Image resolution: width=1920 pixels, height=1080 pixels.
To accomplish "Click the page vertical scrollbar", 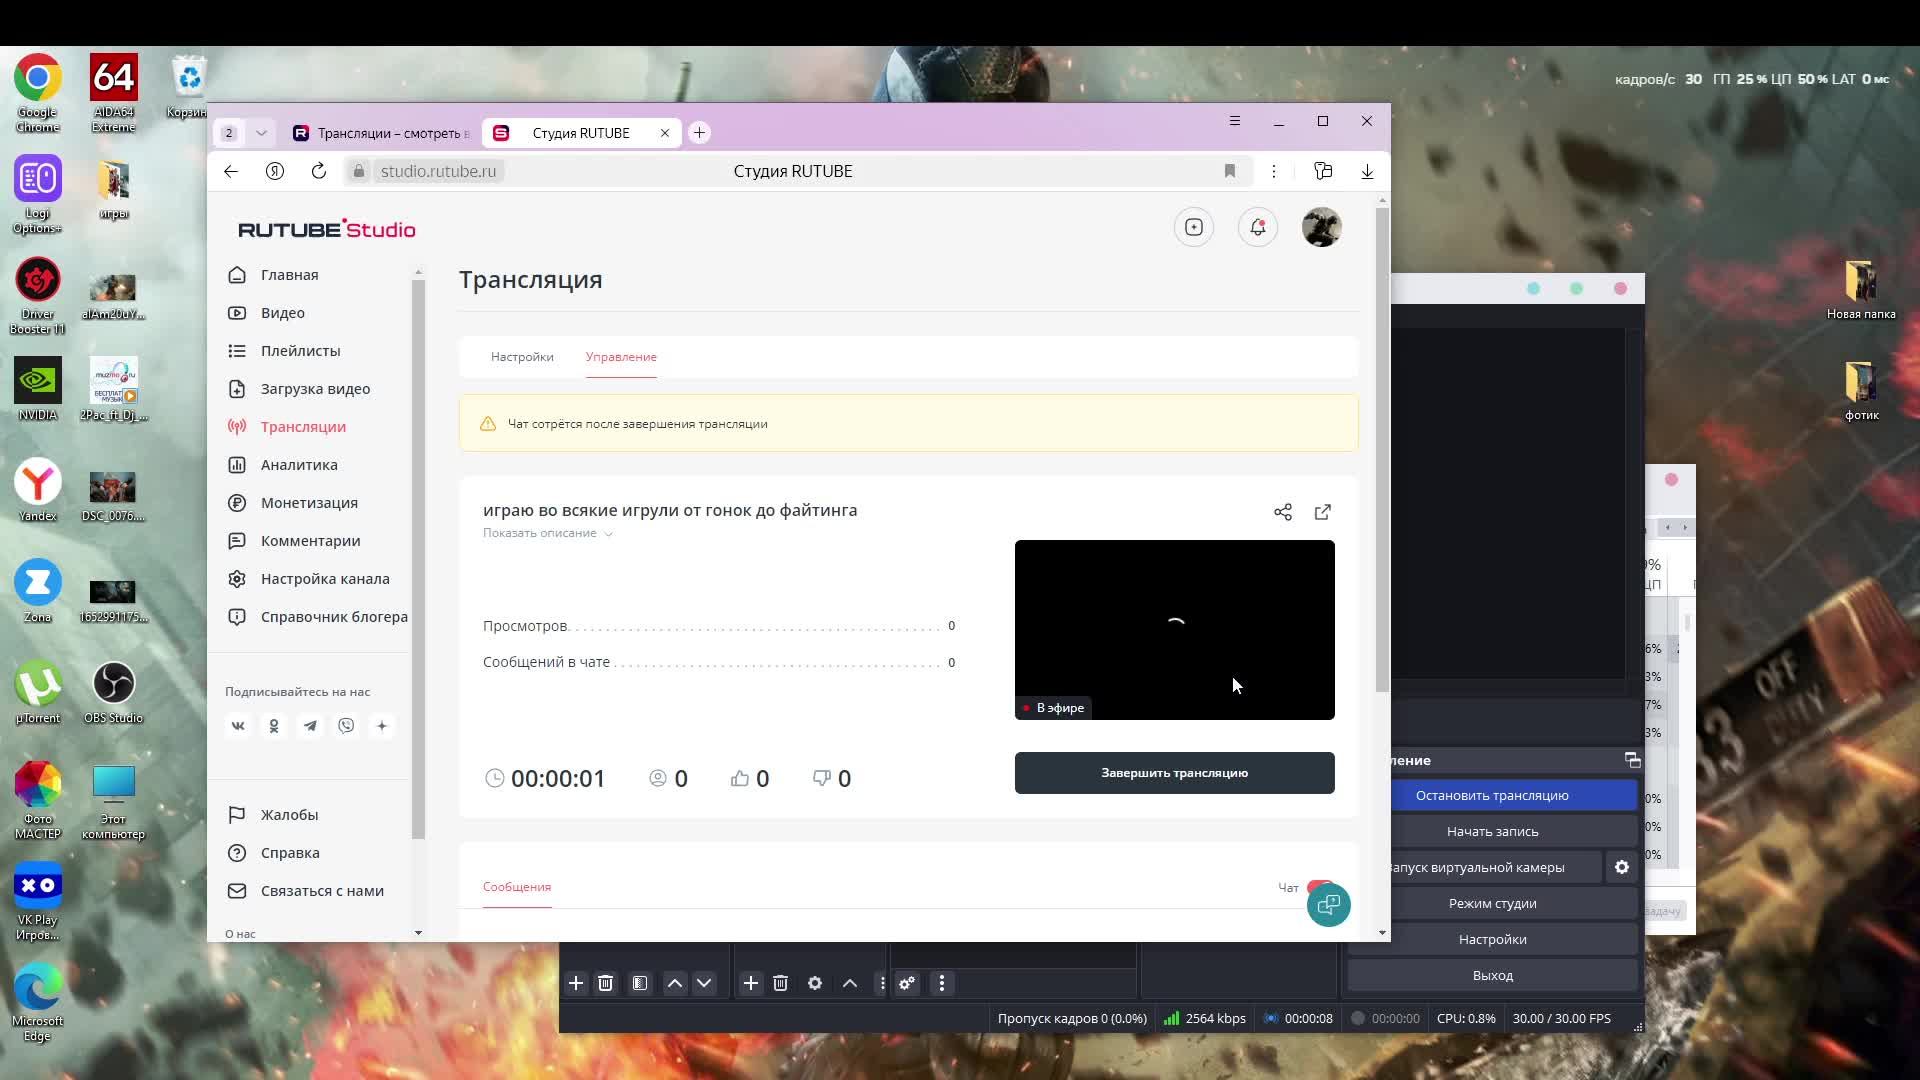I will tap(1382, 450).
